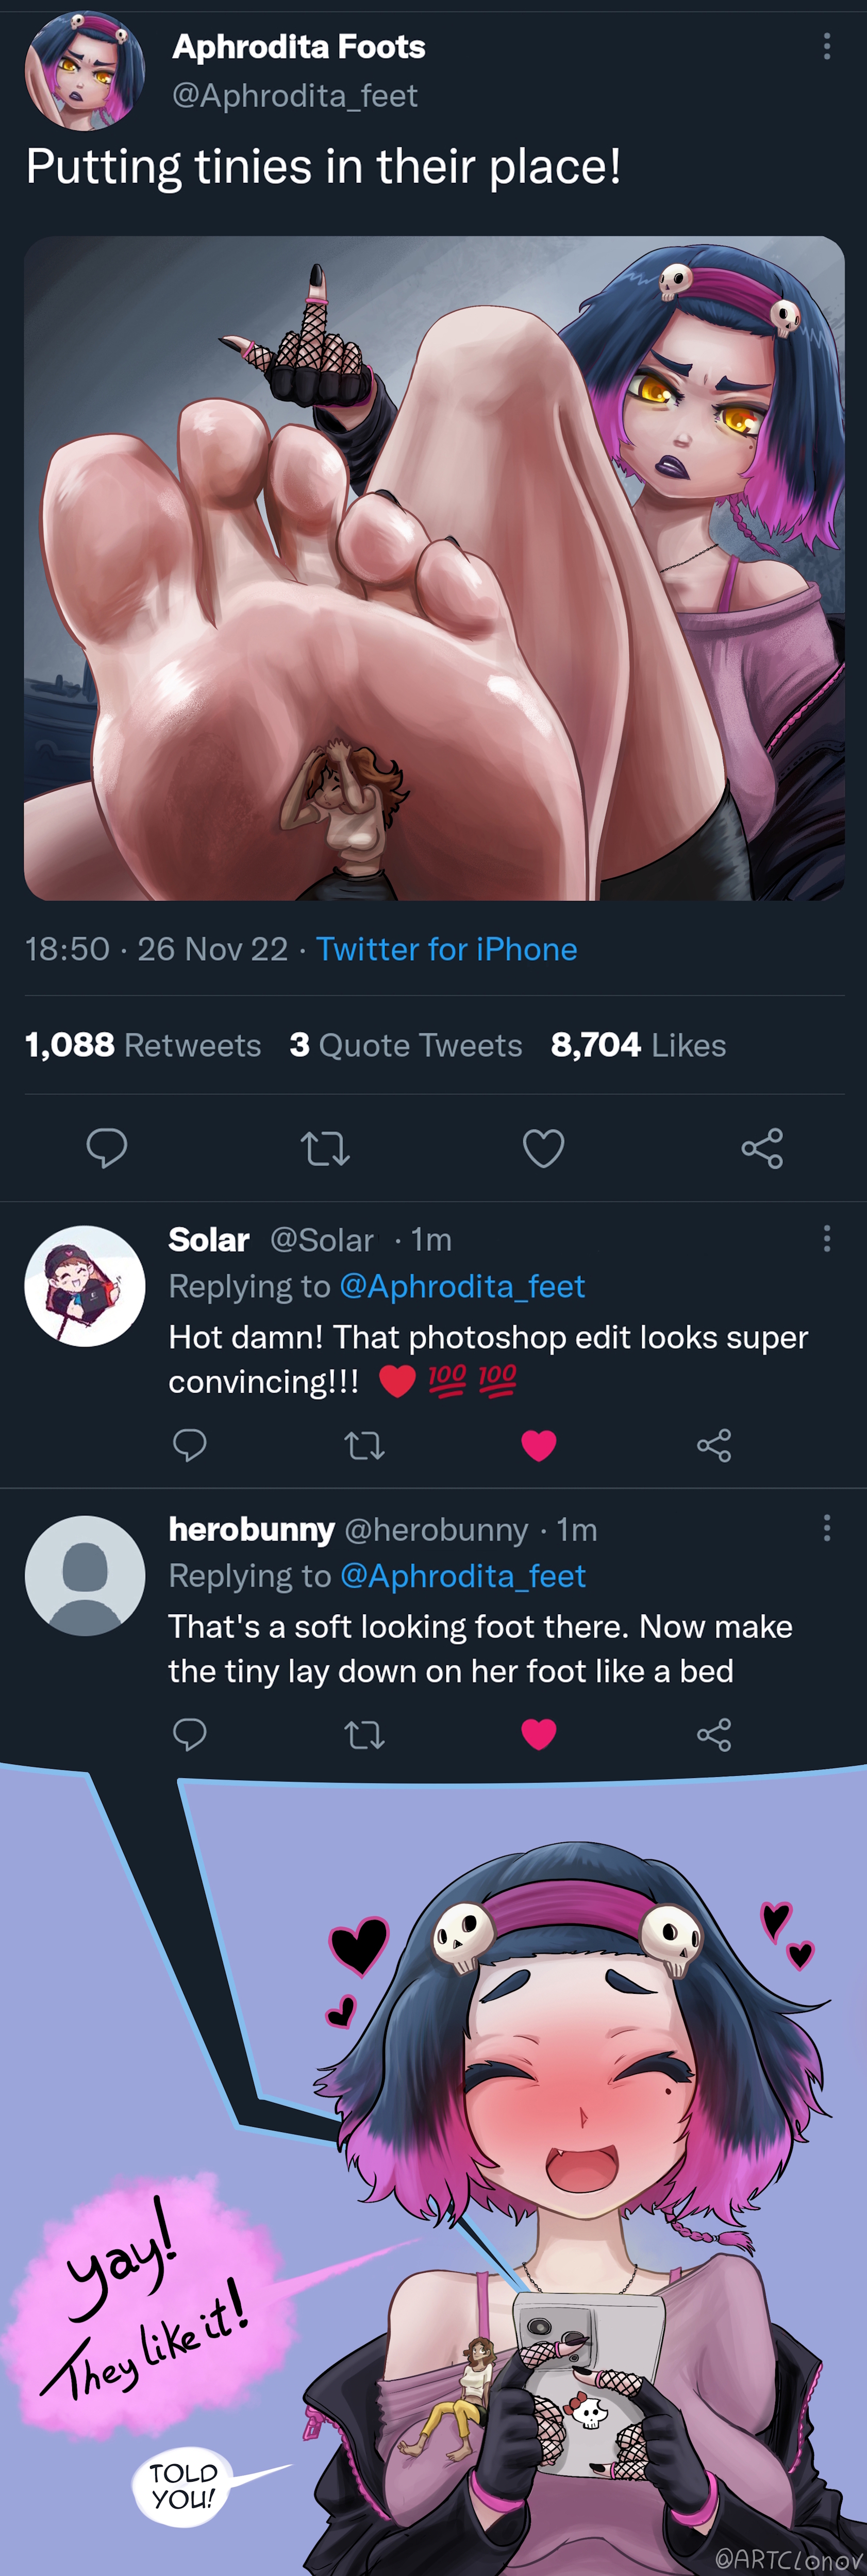Open the three-dot menu on herobunny's reply

[x=826, y=1528]
